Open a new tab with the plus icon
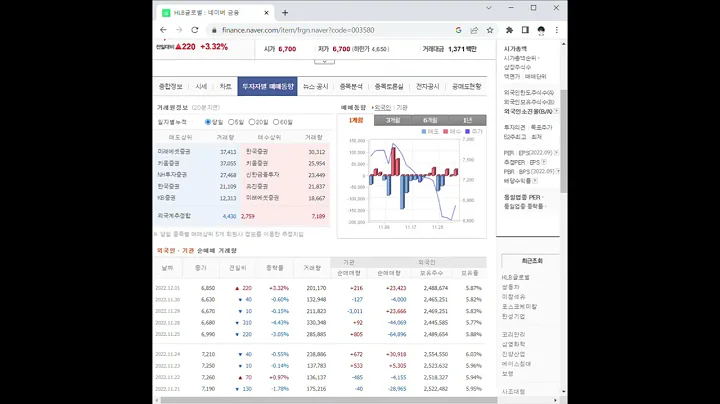This screenshot has height=404, width=720. pyautogui.click(x=285, y=13)
